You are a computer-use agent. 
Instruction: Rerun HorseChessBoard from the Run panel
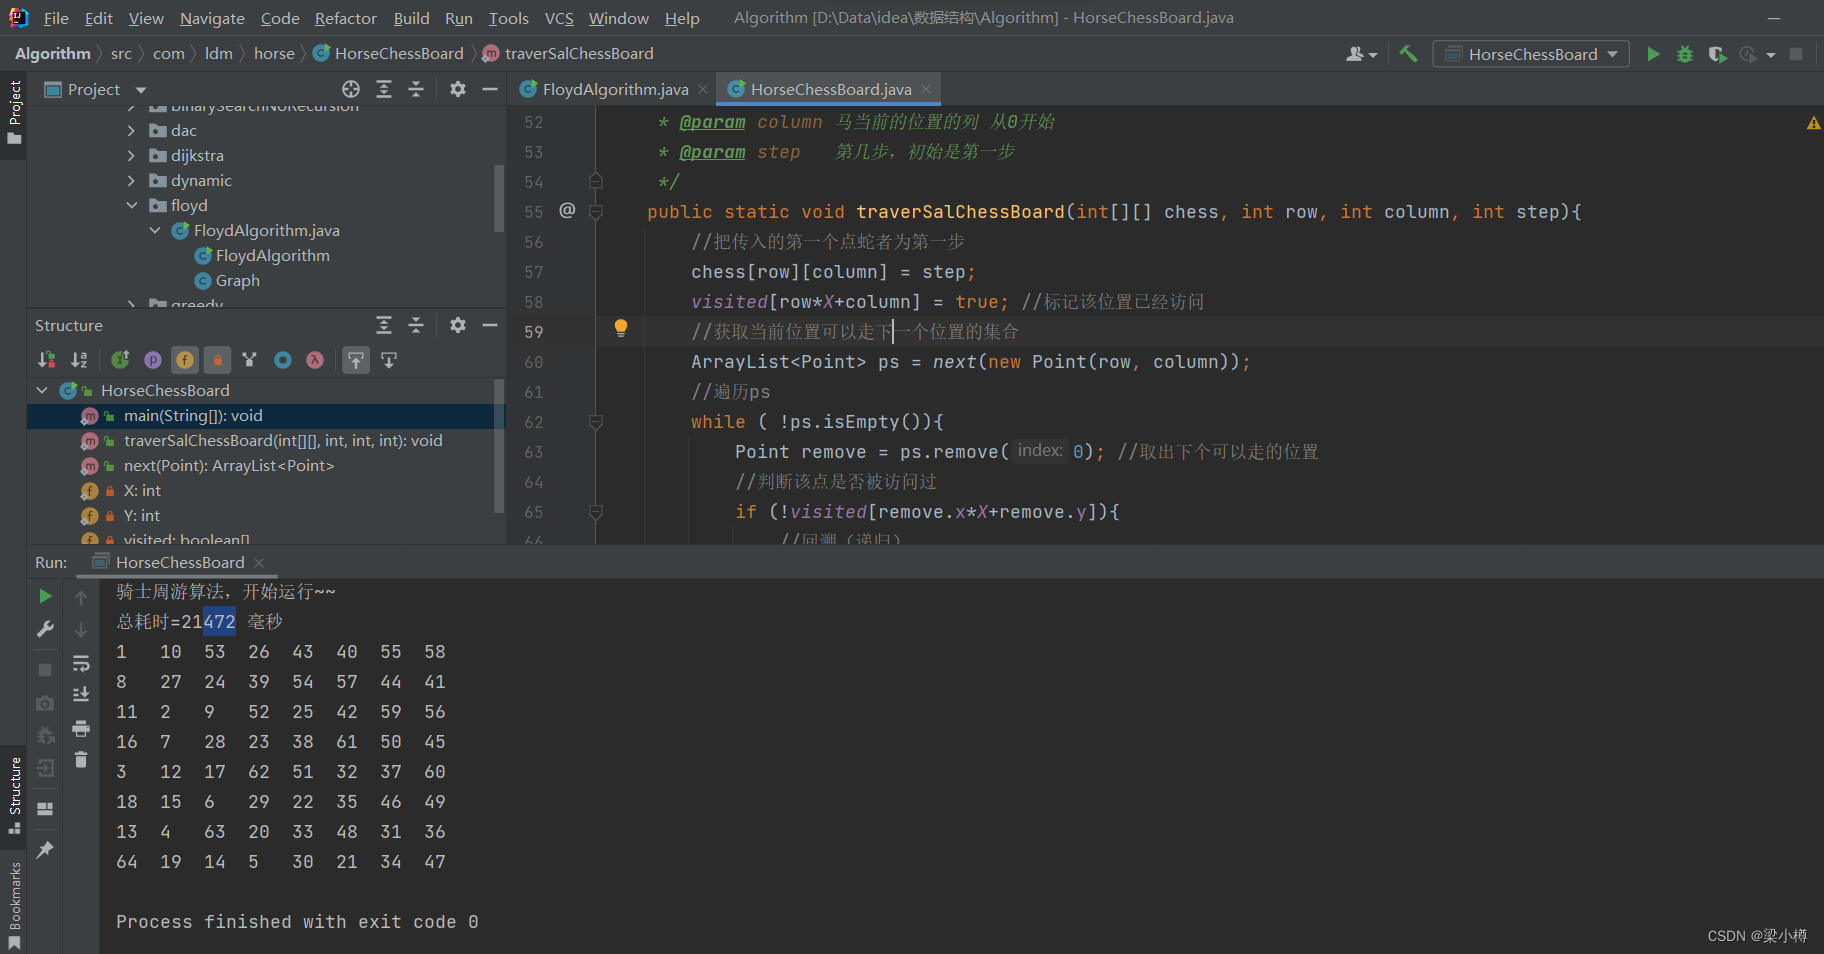pos(45,596)
